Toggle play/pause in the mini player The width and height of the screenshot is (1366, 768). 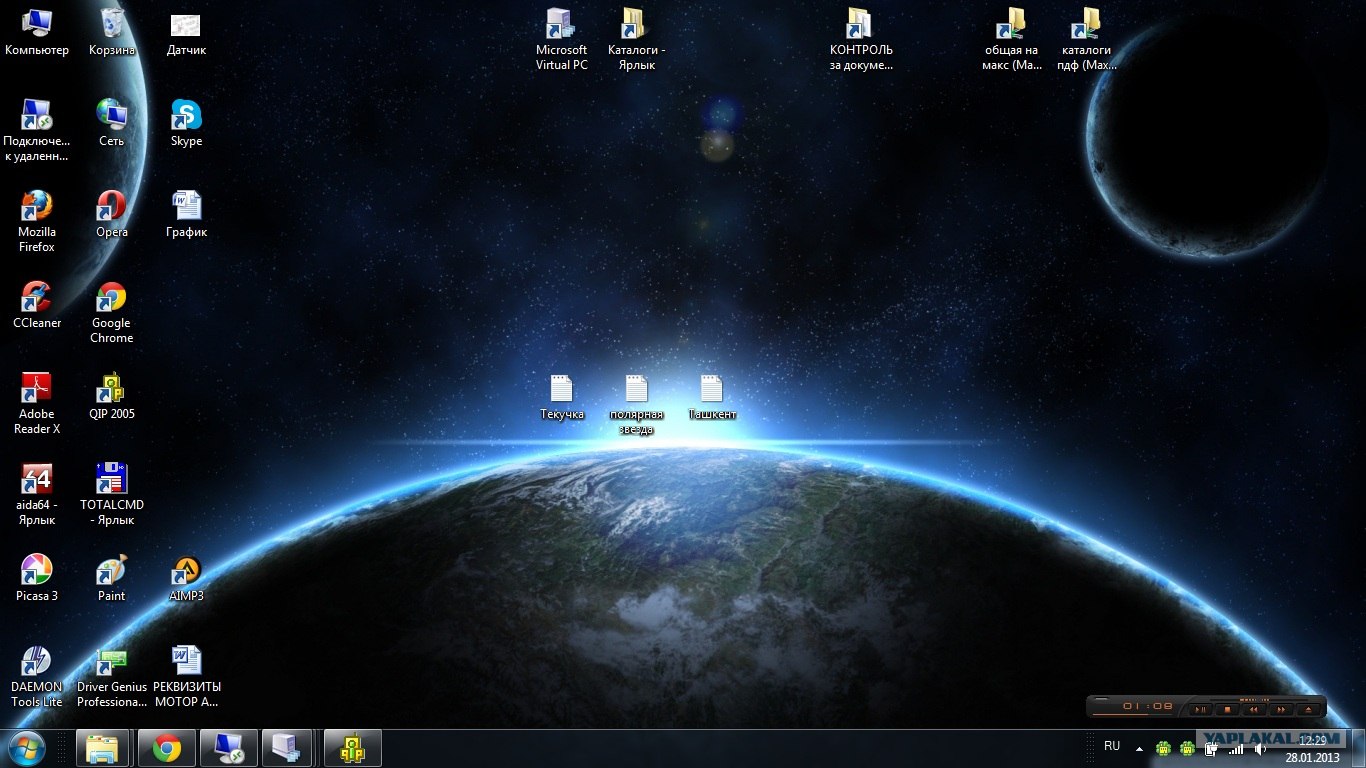(1199, 709)
